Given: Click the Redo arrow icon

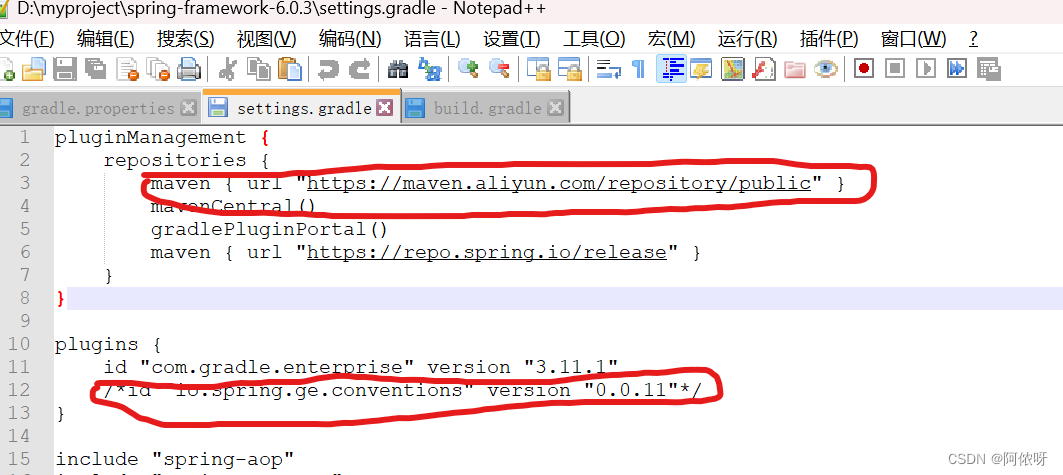Looking at the screenshot, I should [x=359, y=68].
